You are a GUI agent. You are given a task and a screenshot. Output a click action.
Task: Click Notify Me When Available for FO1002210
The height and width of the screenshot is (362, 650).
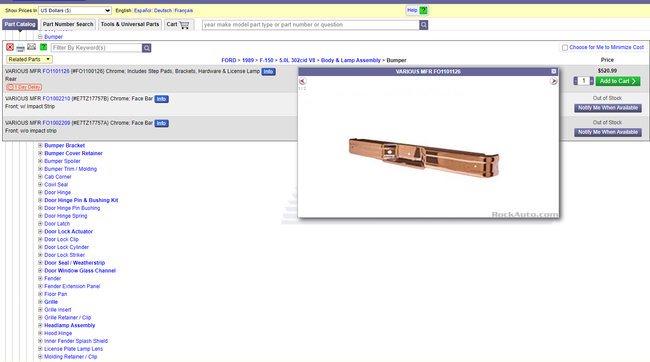608,108
